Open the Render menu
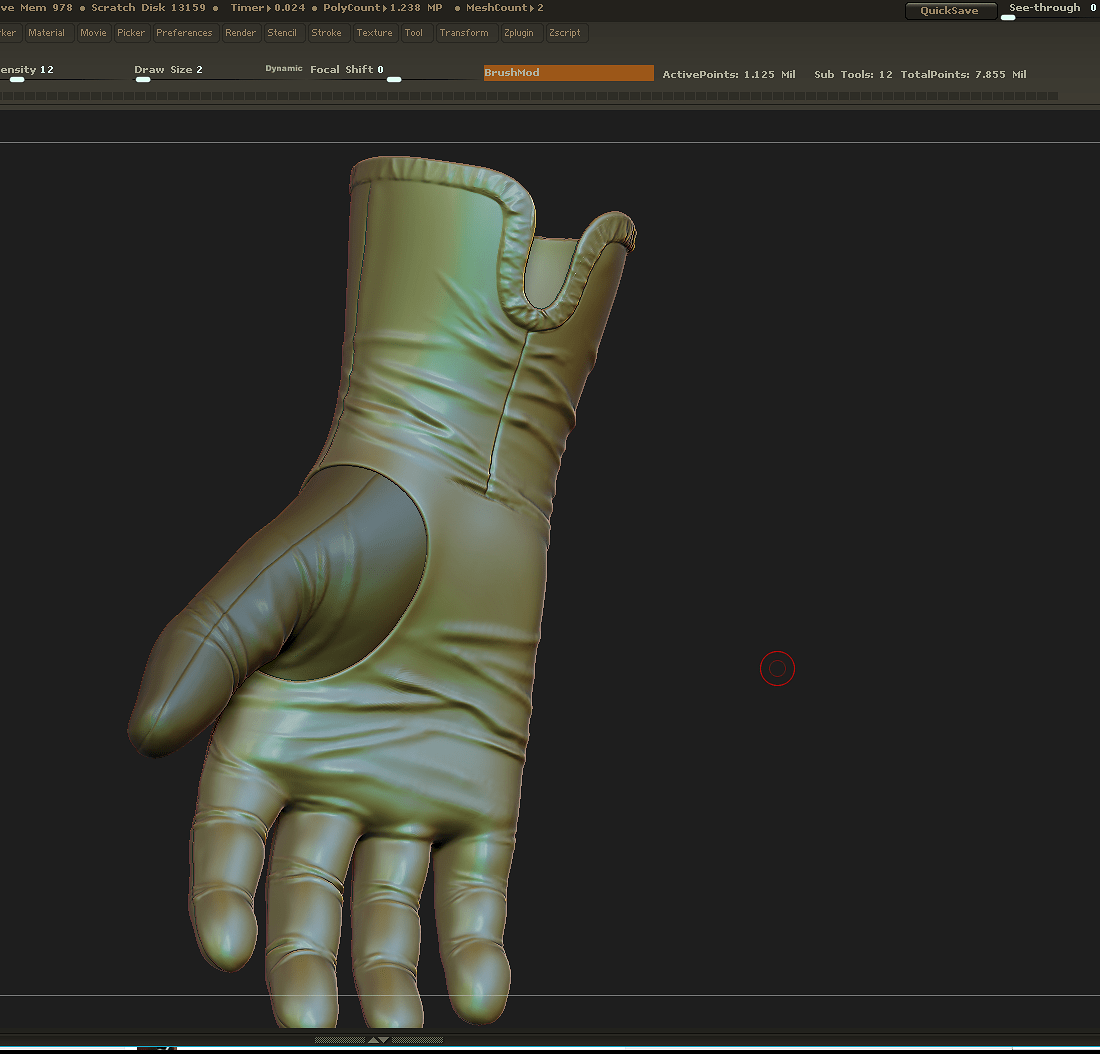The height and width of the screenshot is (1054, 1100). tap(241, 33)
